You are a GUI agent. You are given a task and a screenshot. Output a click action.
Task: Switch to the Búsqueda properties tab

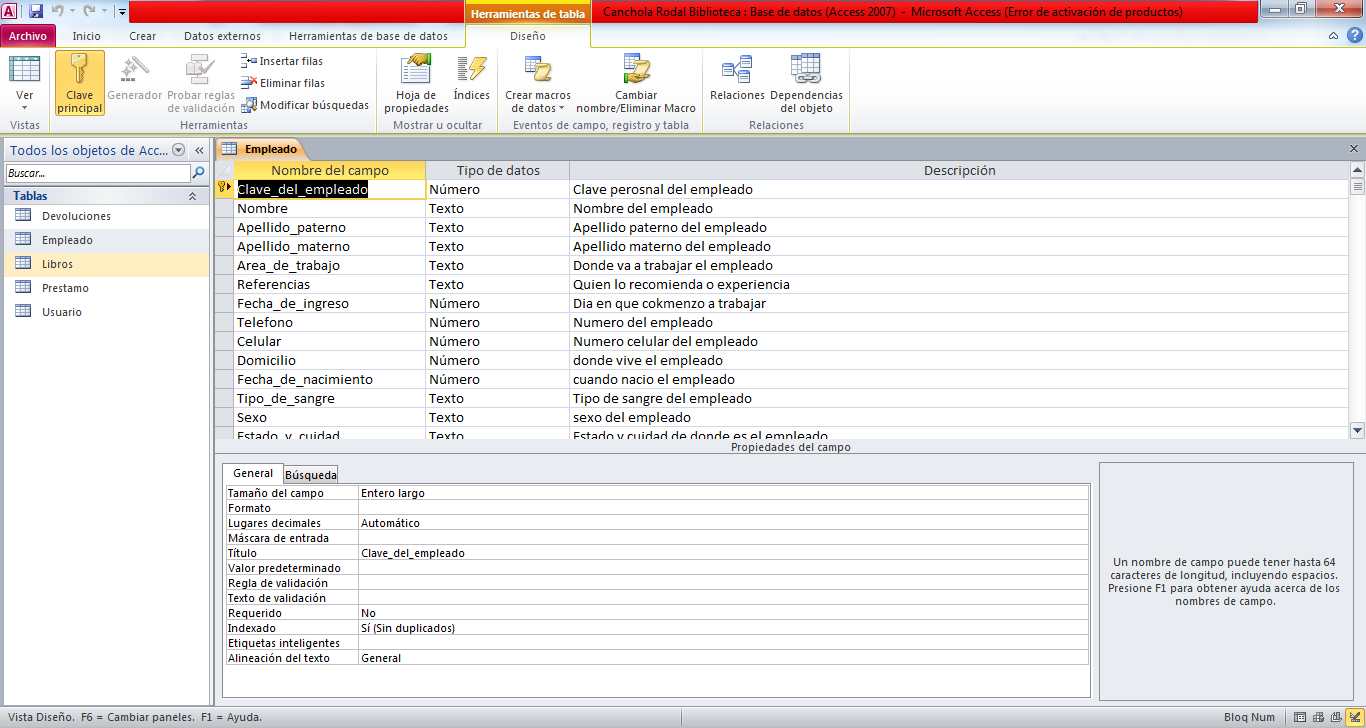tap(311, 475)
